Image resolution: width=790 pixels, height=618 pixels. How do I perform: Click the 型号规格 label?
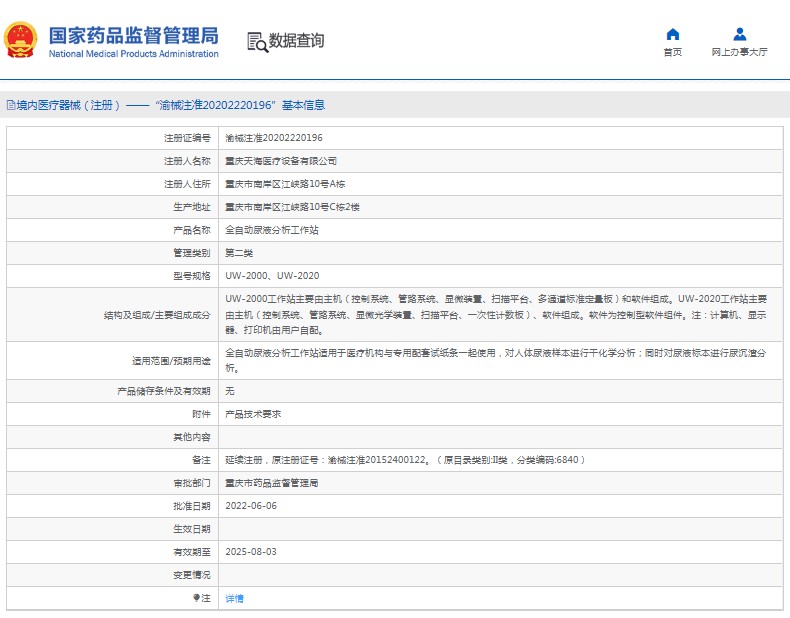pyautogui.click(x=192, y=276)
